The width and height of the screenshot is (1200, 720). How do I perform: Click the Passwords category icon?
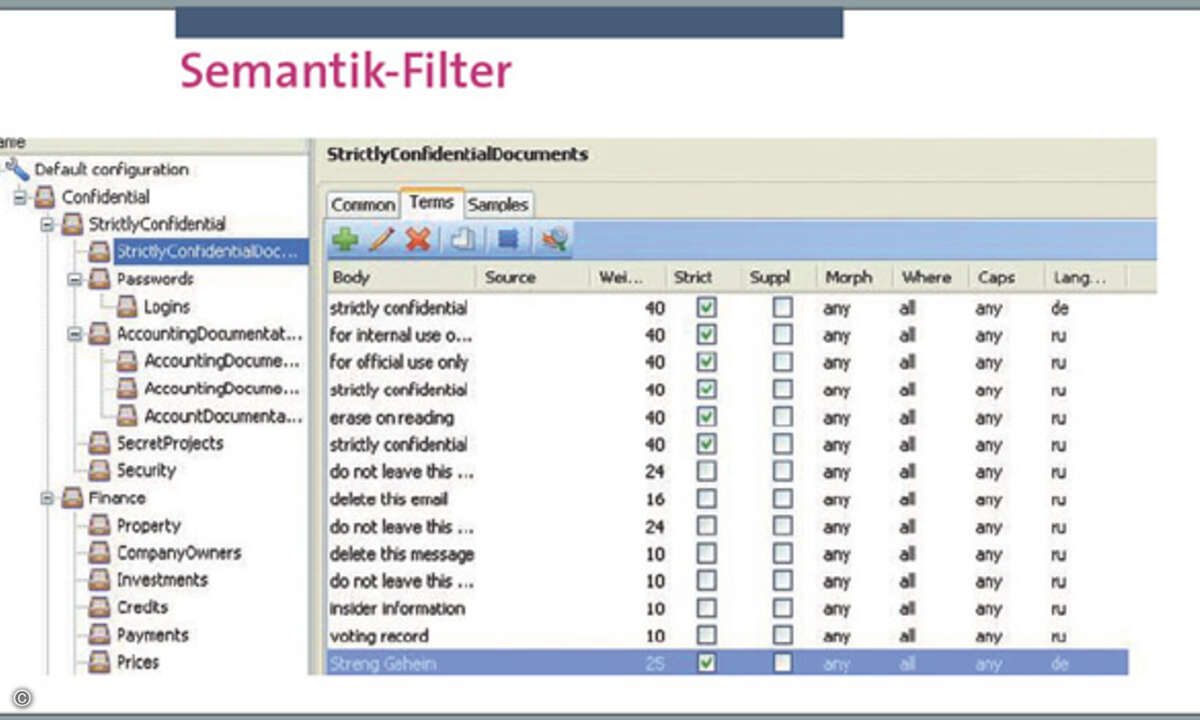(100, 279)
